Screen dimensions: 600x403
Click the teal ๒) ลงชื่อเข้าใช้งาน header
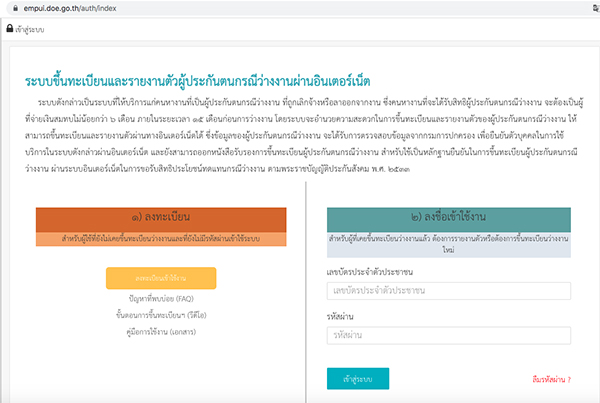pyautogui.click(x=449, y=220)
